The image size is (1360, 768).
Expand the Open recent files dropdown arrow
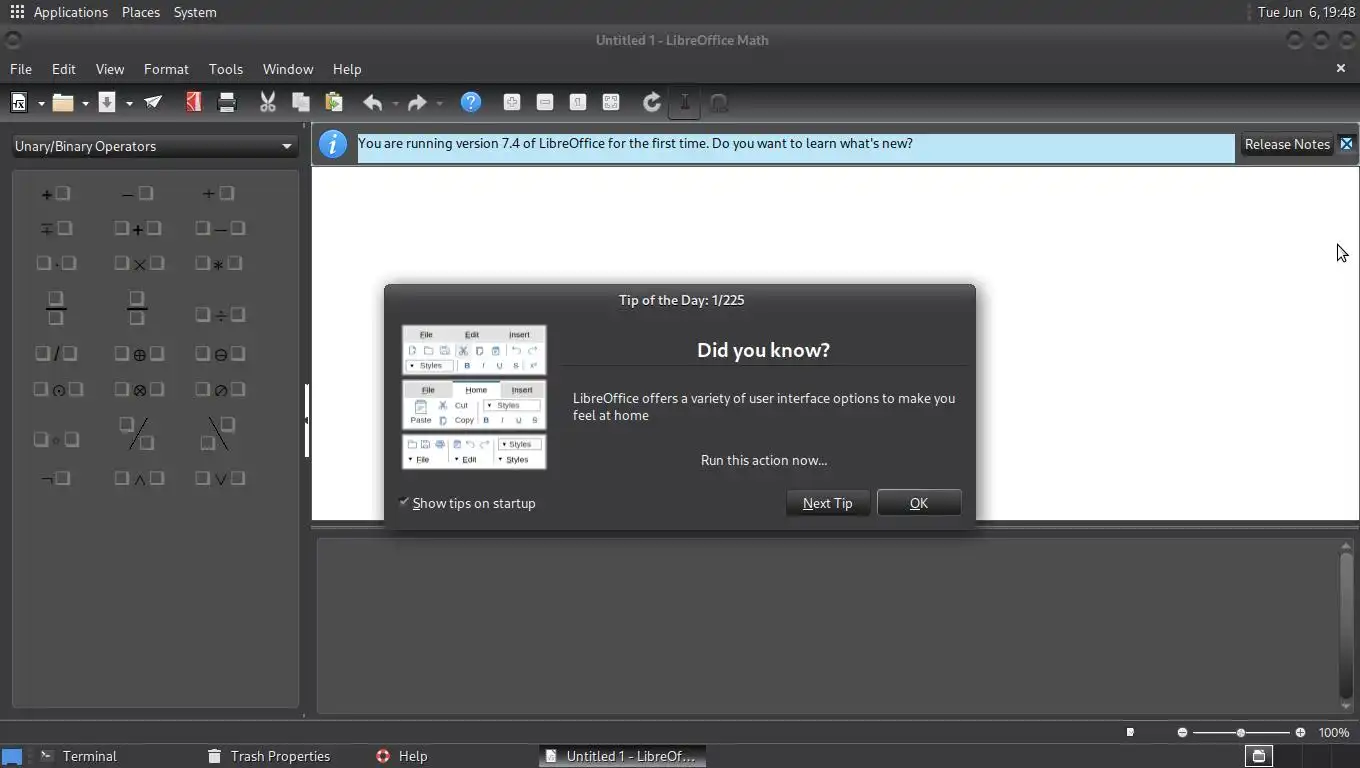click(85, 103)
